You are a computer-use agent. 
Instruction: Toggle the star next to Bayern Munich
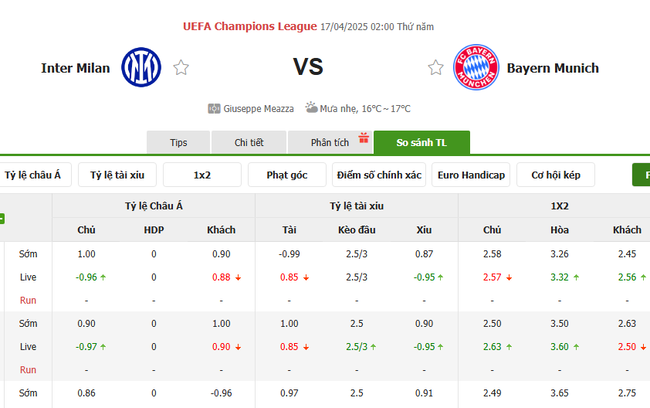coord(435,68)
